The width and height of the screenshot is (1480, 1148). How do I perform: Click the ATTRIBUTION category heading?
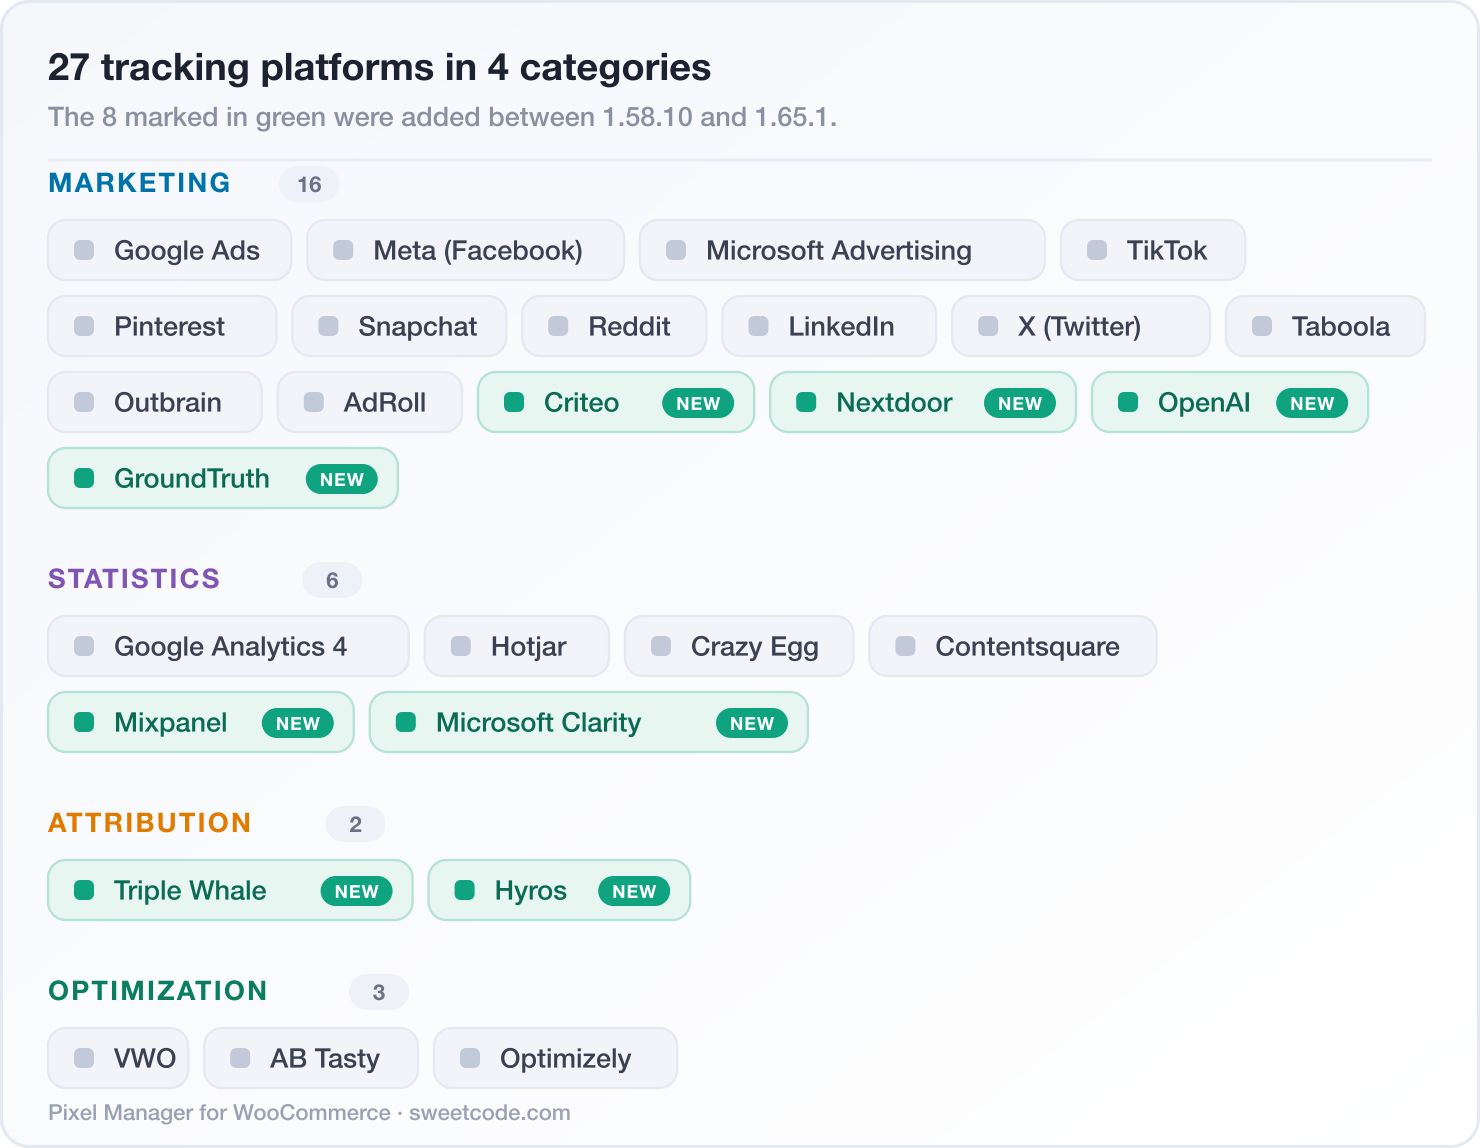pos(150,823)
